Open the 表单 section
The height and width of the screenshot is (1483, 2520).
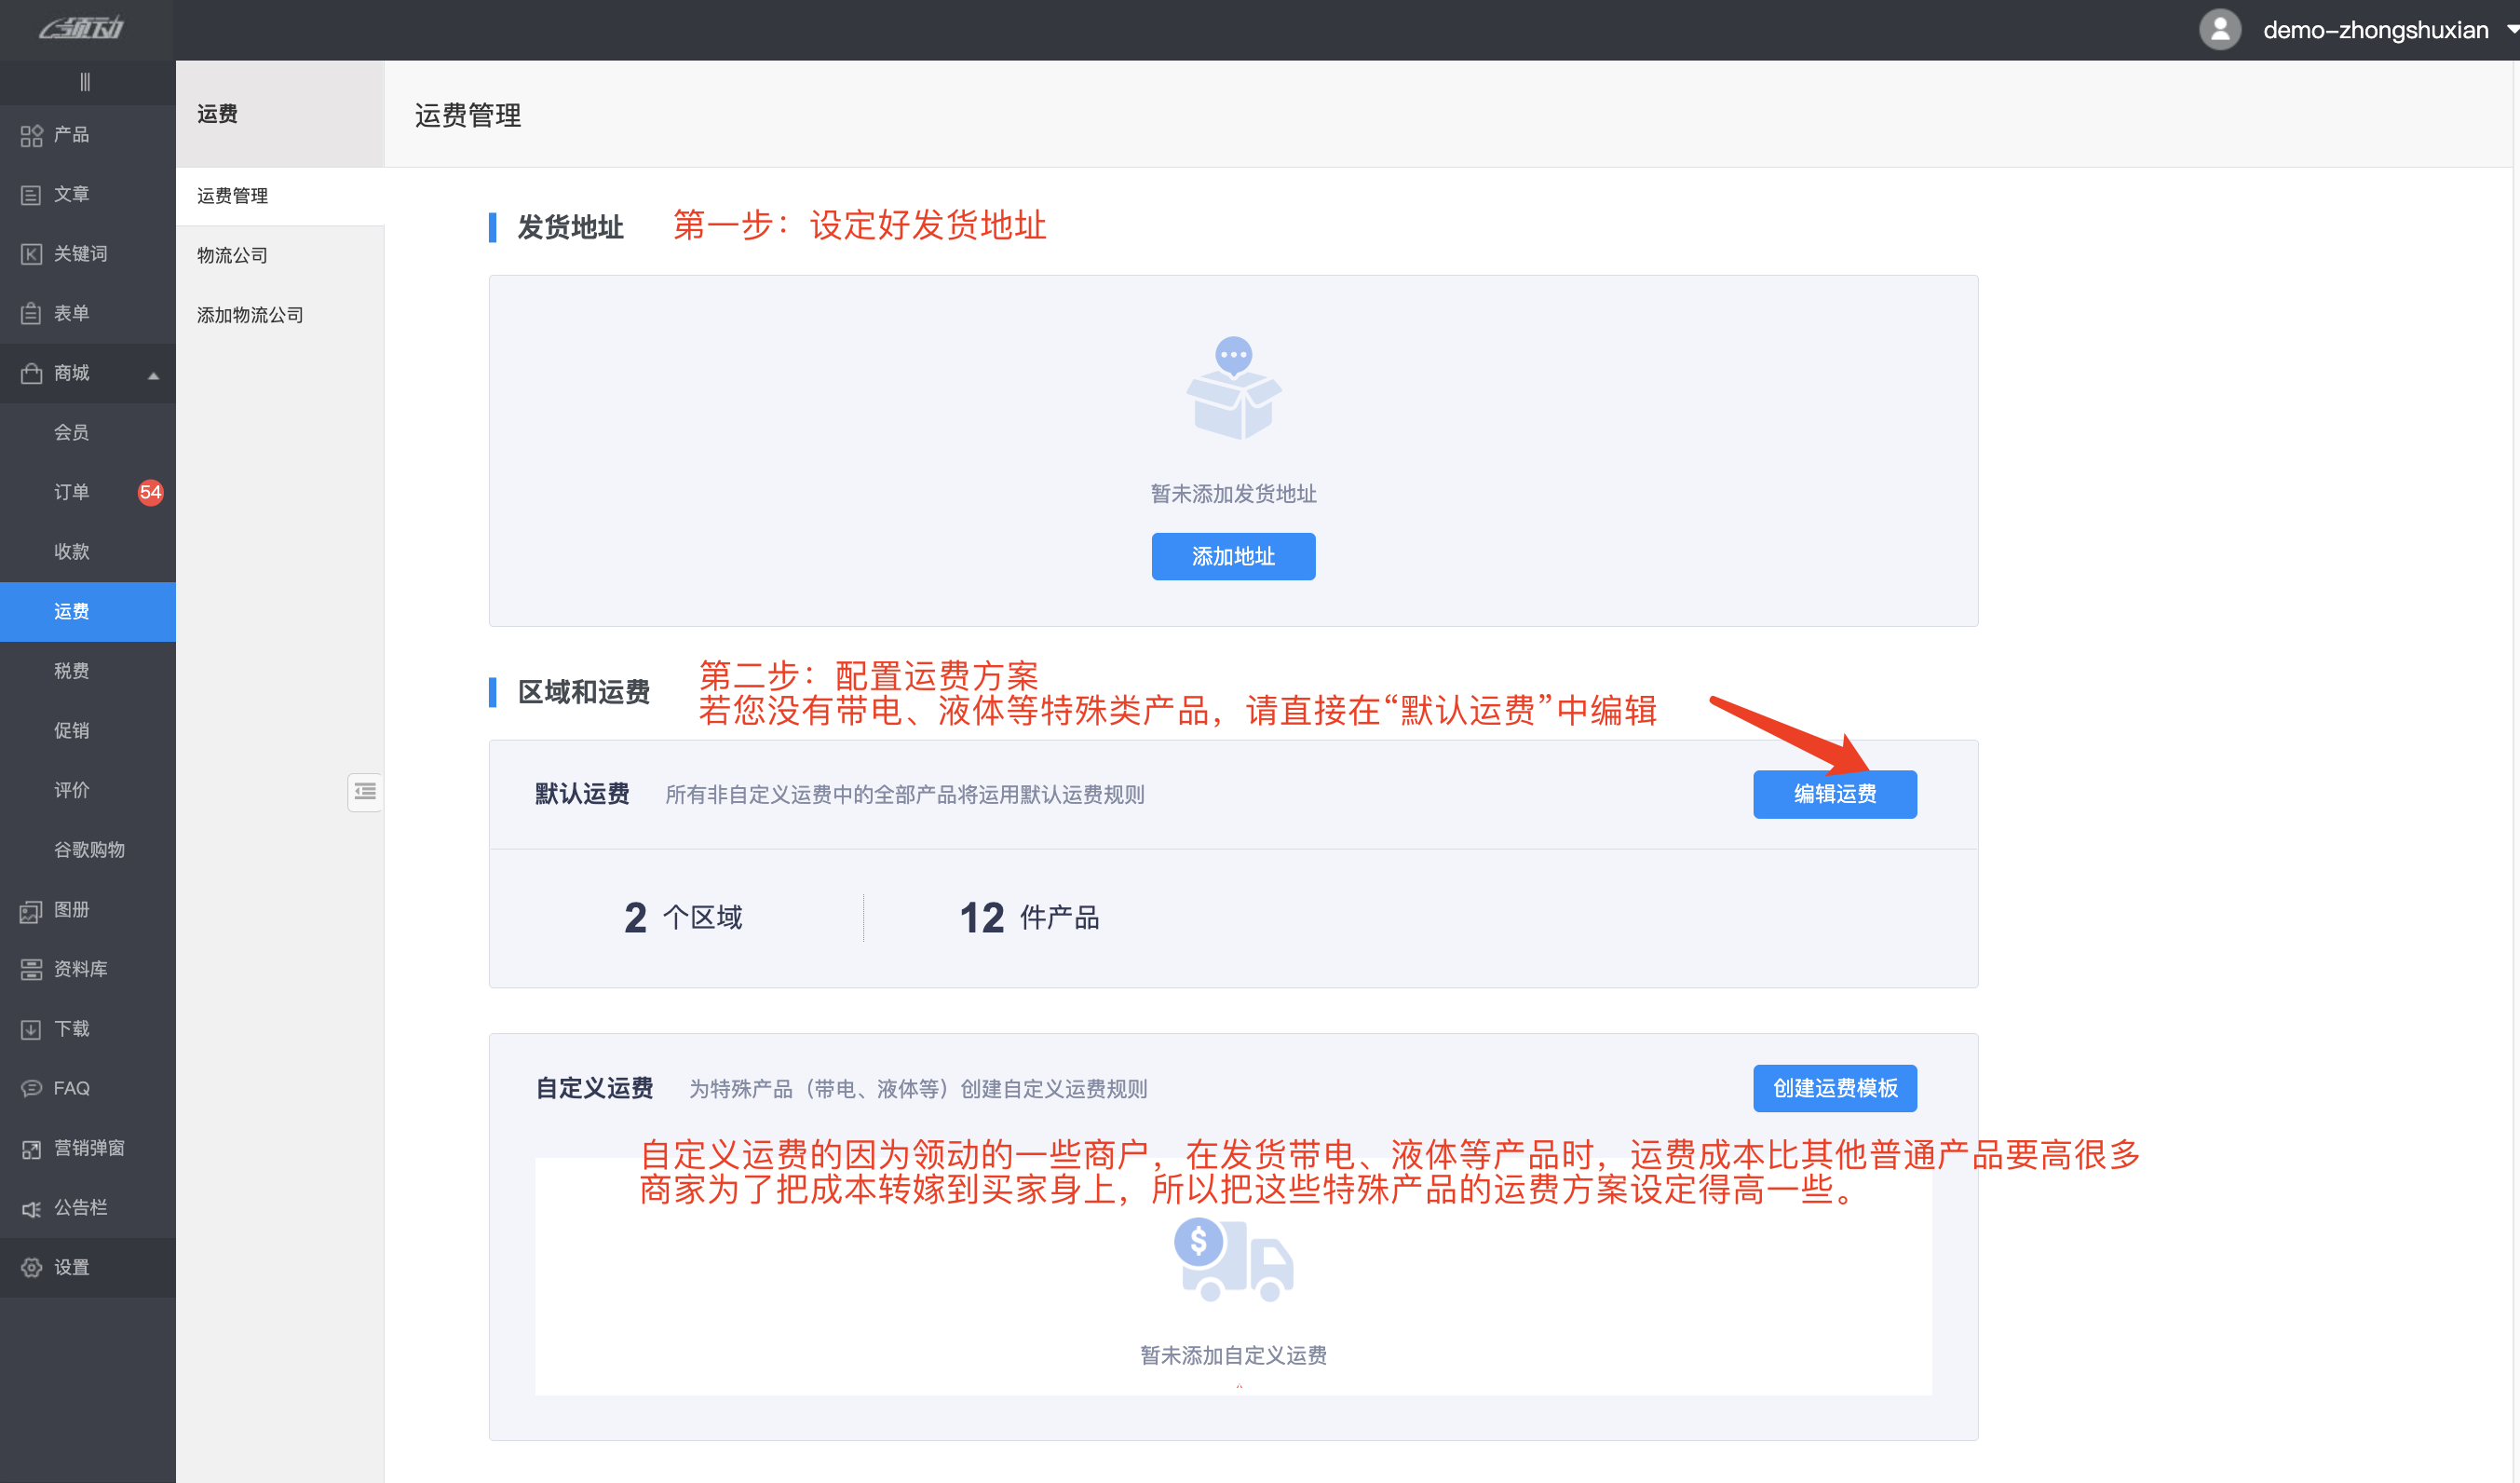70,313
